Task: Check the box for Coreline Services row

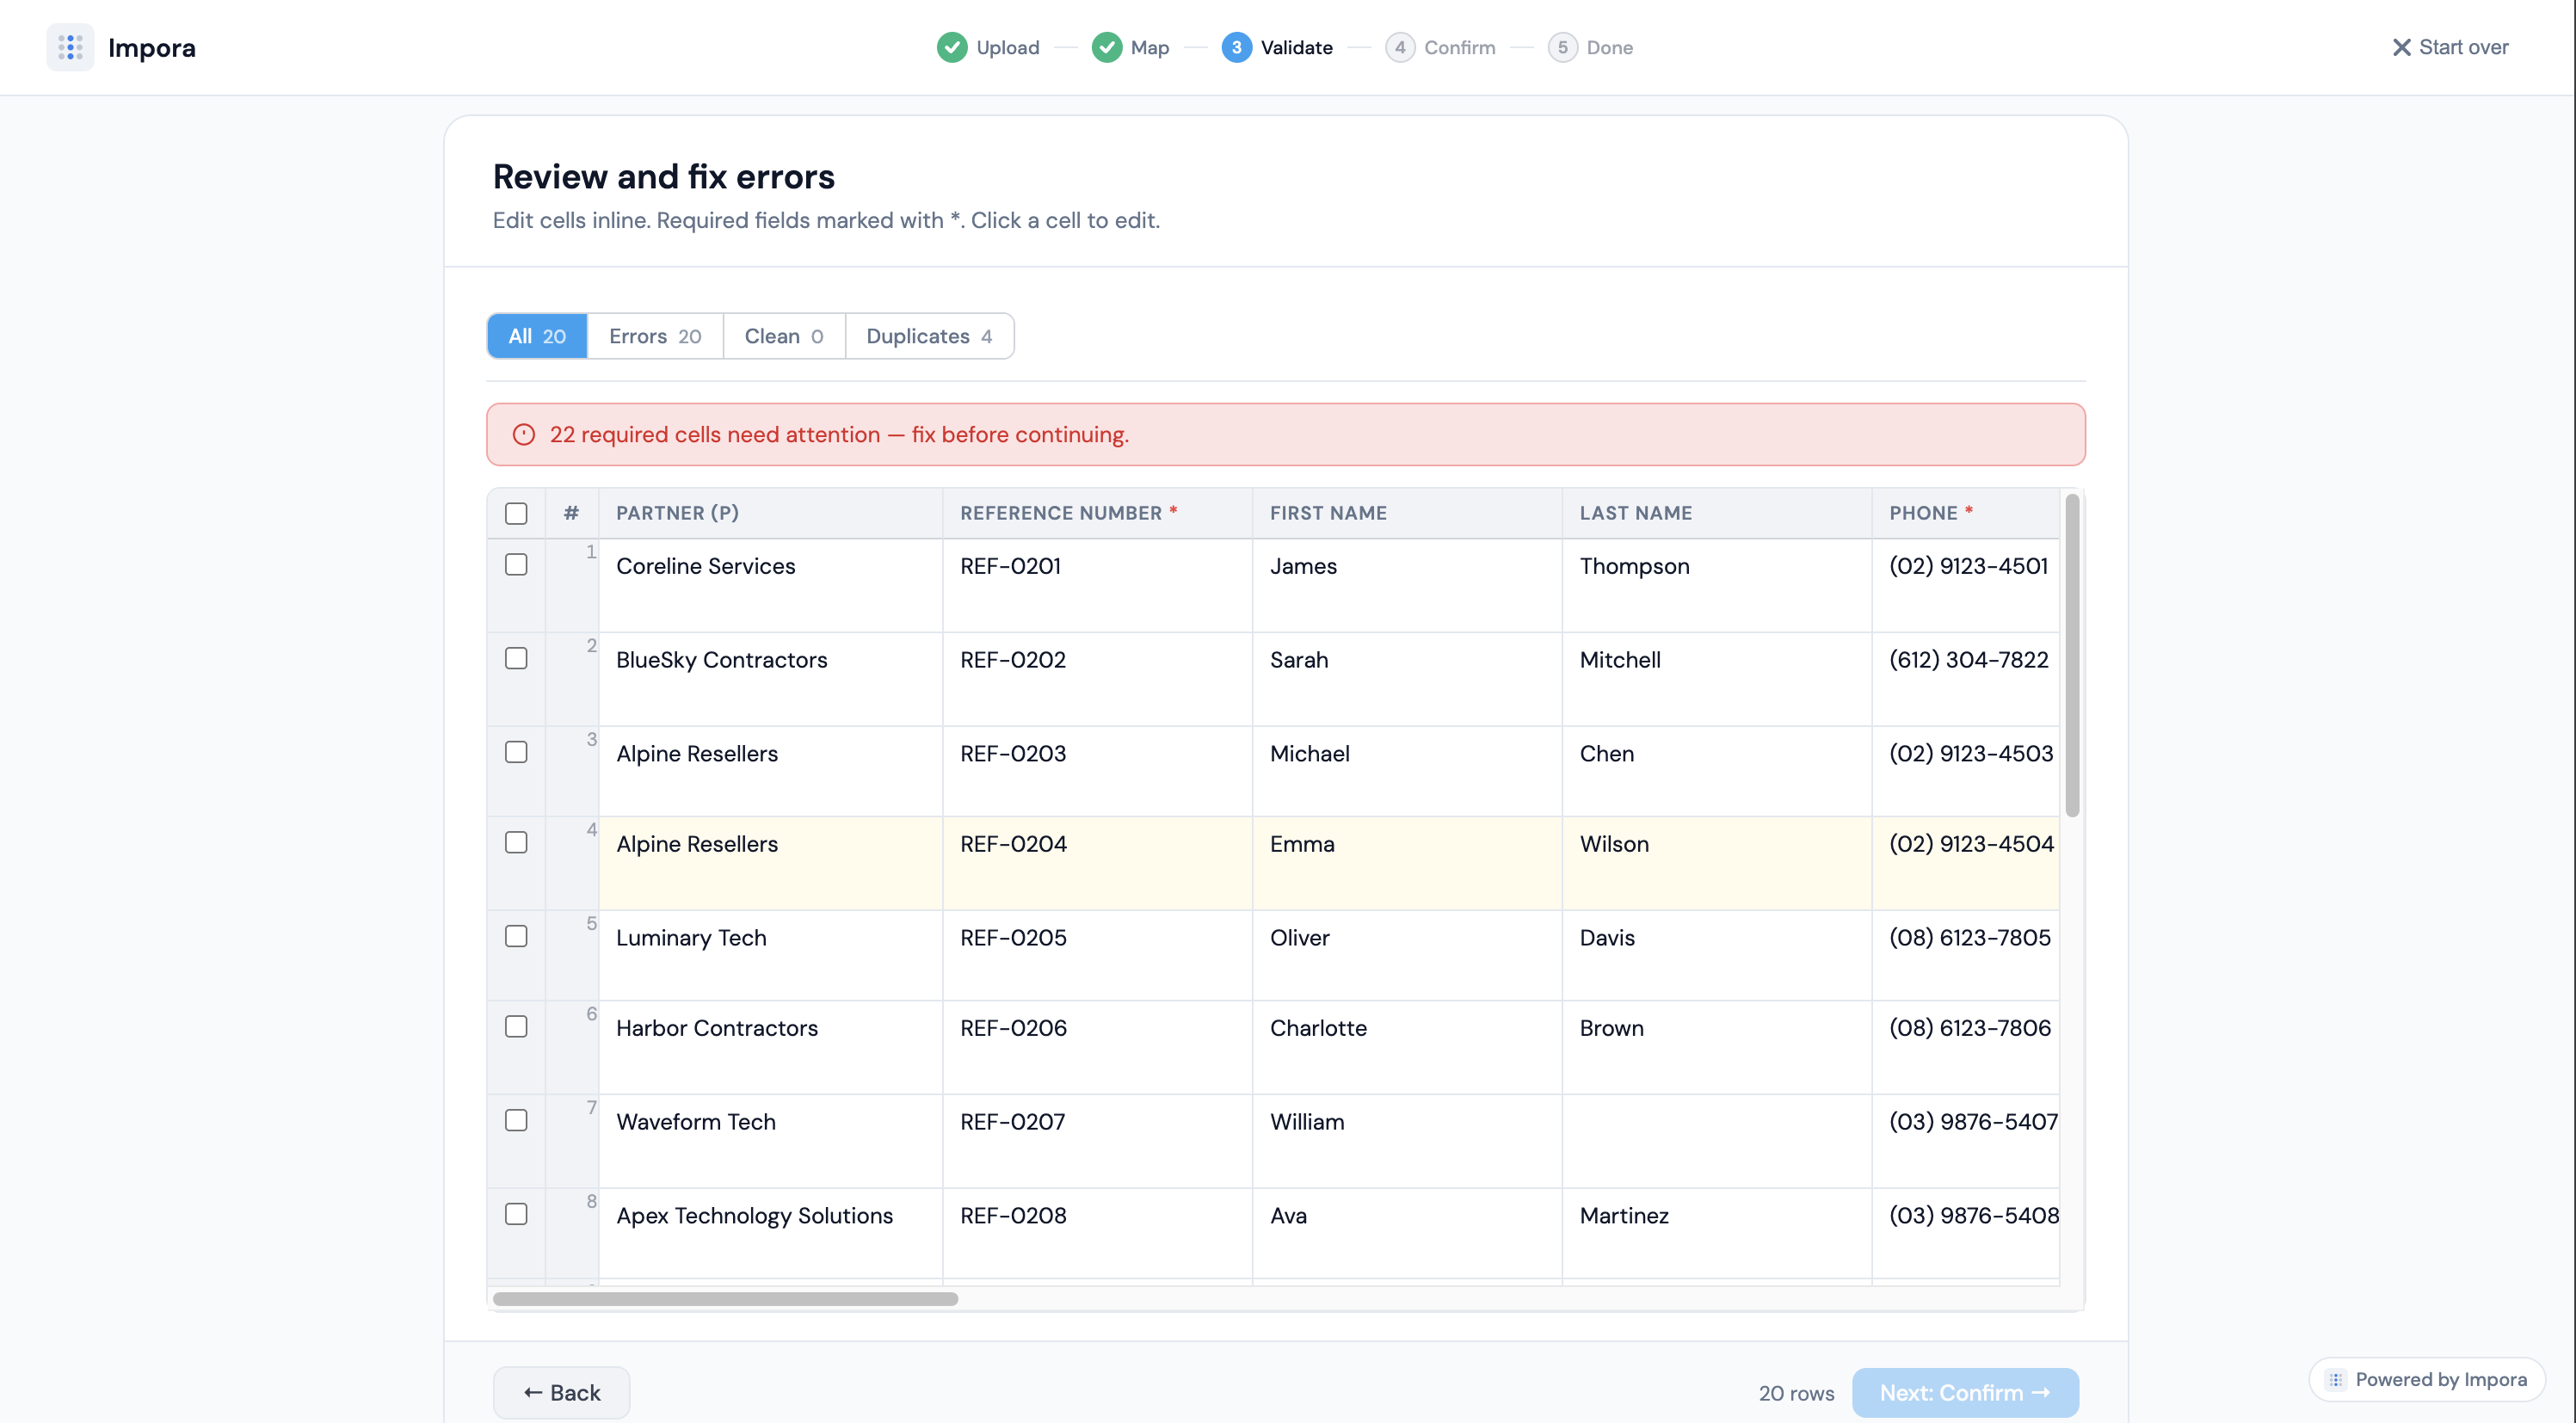Action: pos(516,564)
